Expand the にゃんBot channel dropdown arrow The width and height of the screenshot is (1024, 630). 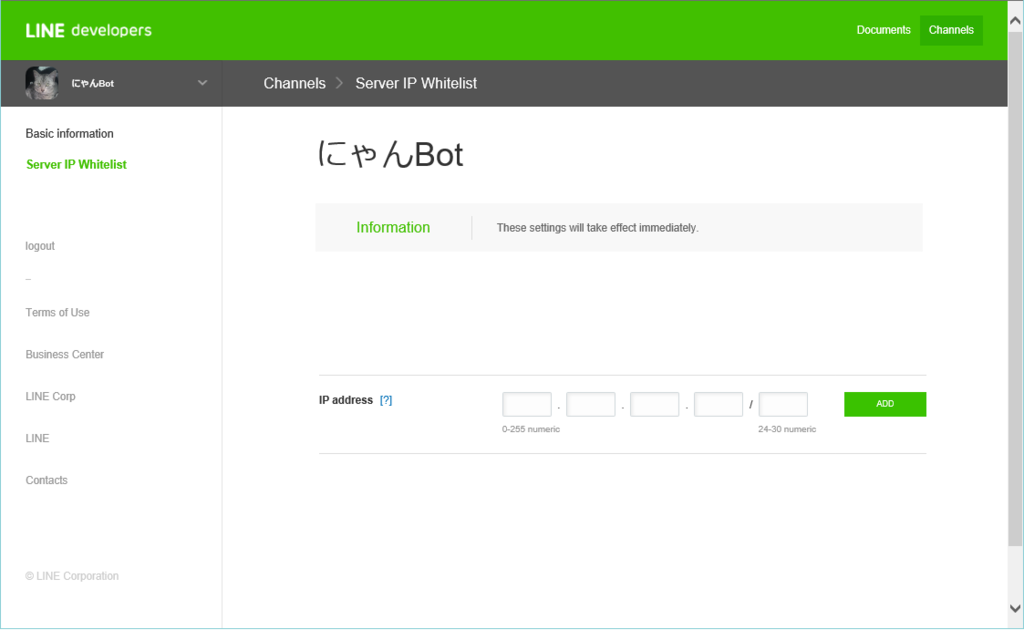pos(202,83)
